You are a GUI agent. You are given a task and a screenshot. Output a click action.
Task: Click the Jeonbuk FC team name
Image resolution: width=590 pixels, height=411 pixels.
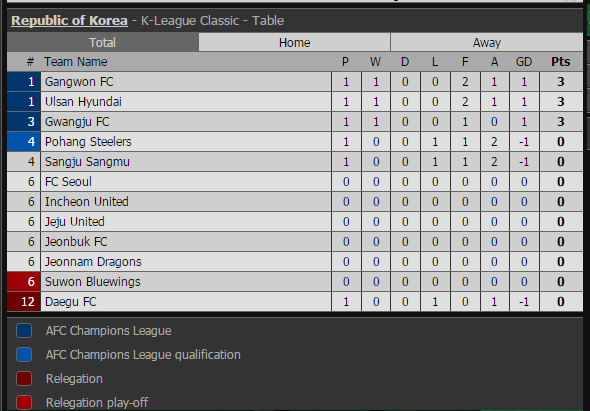(x=76, y=241)
